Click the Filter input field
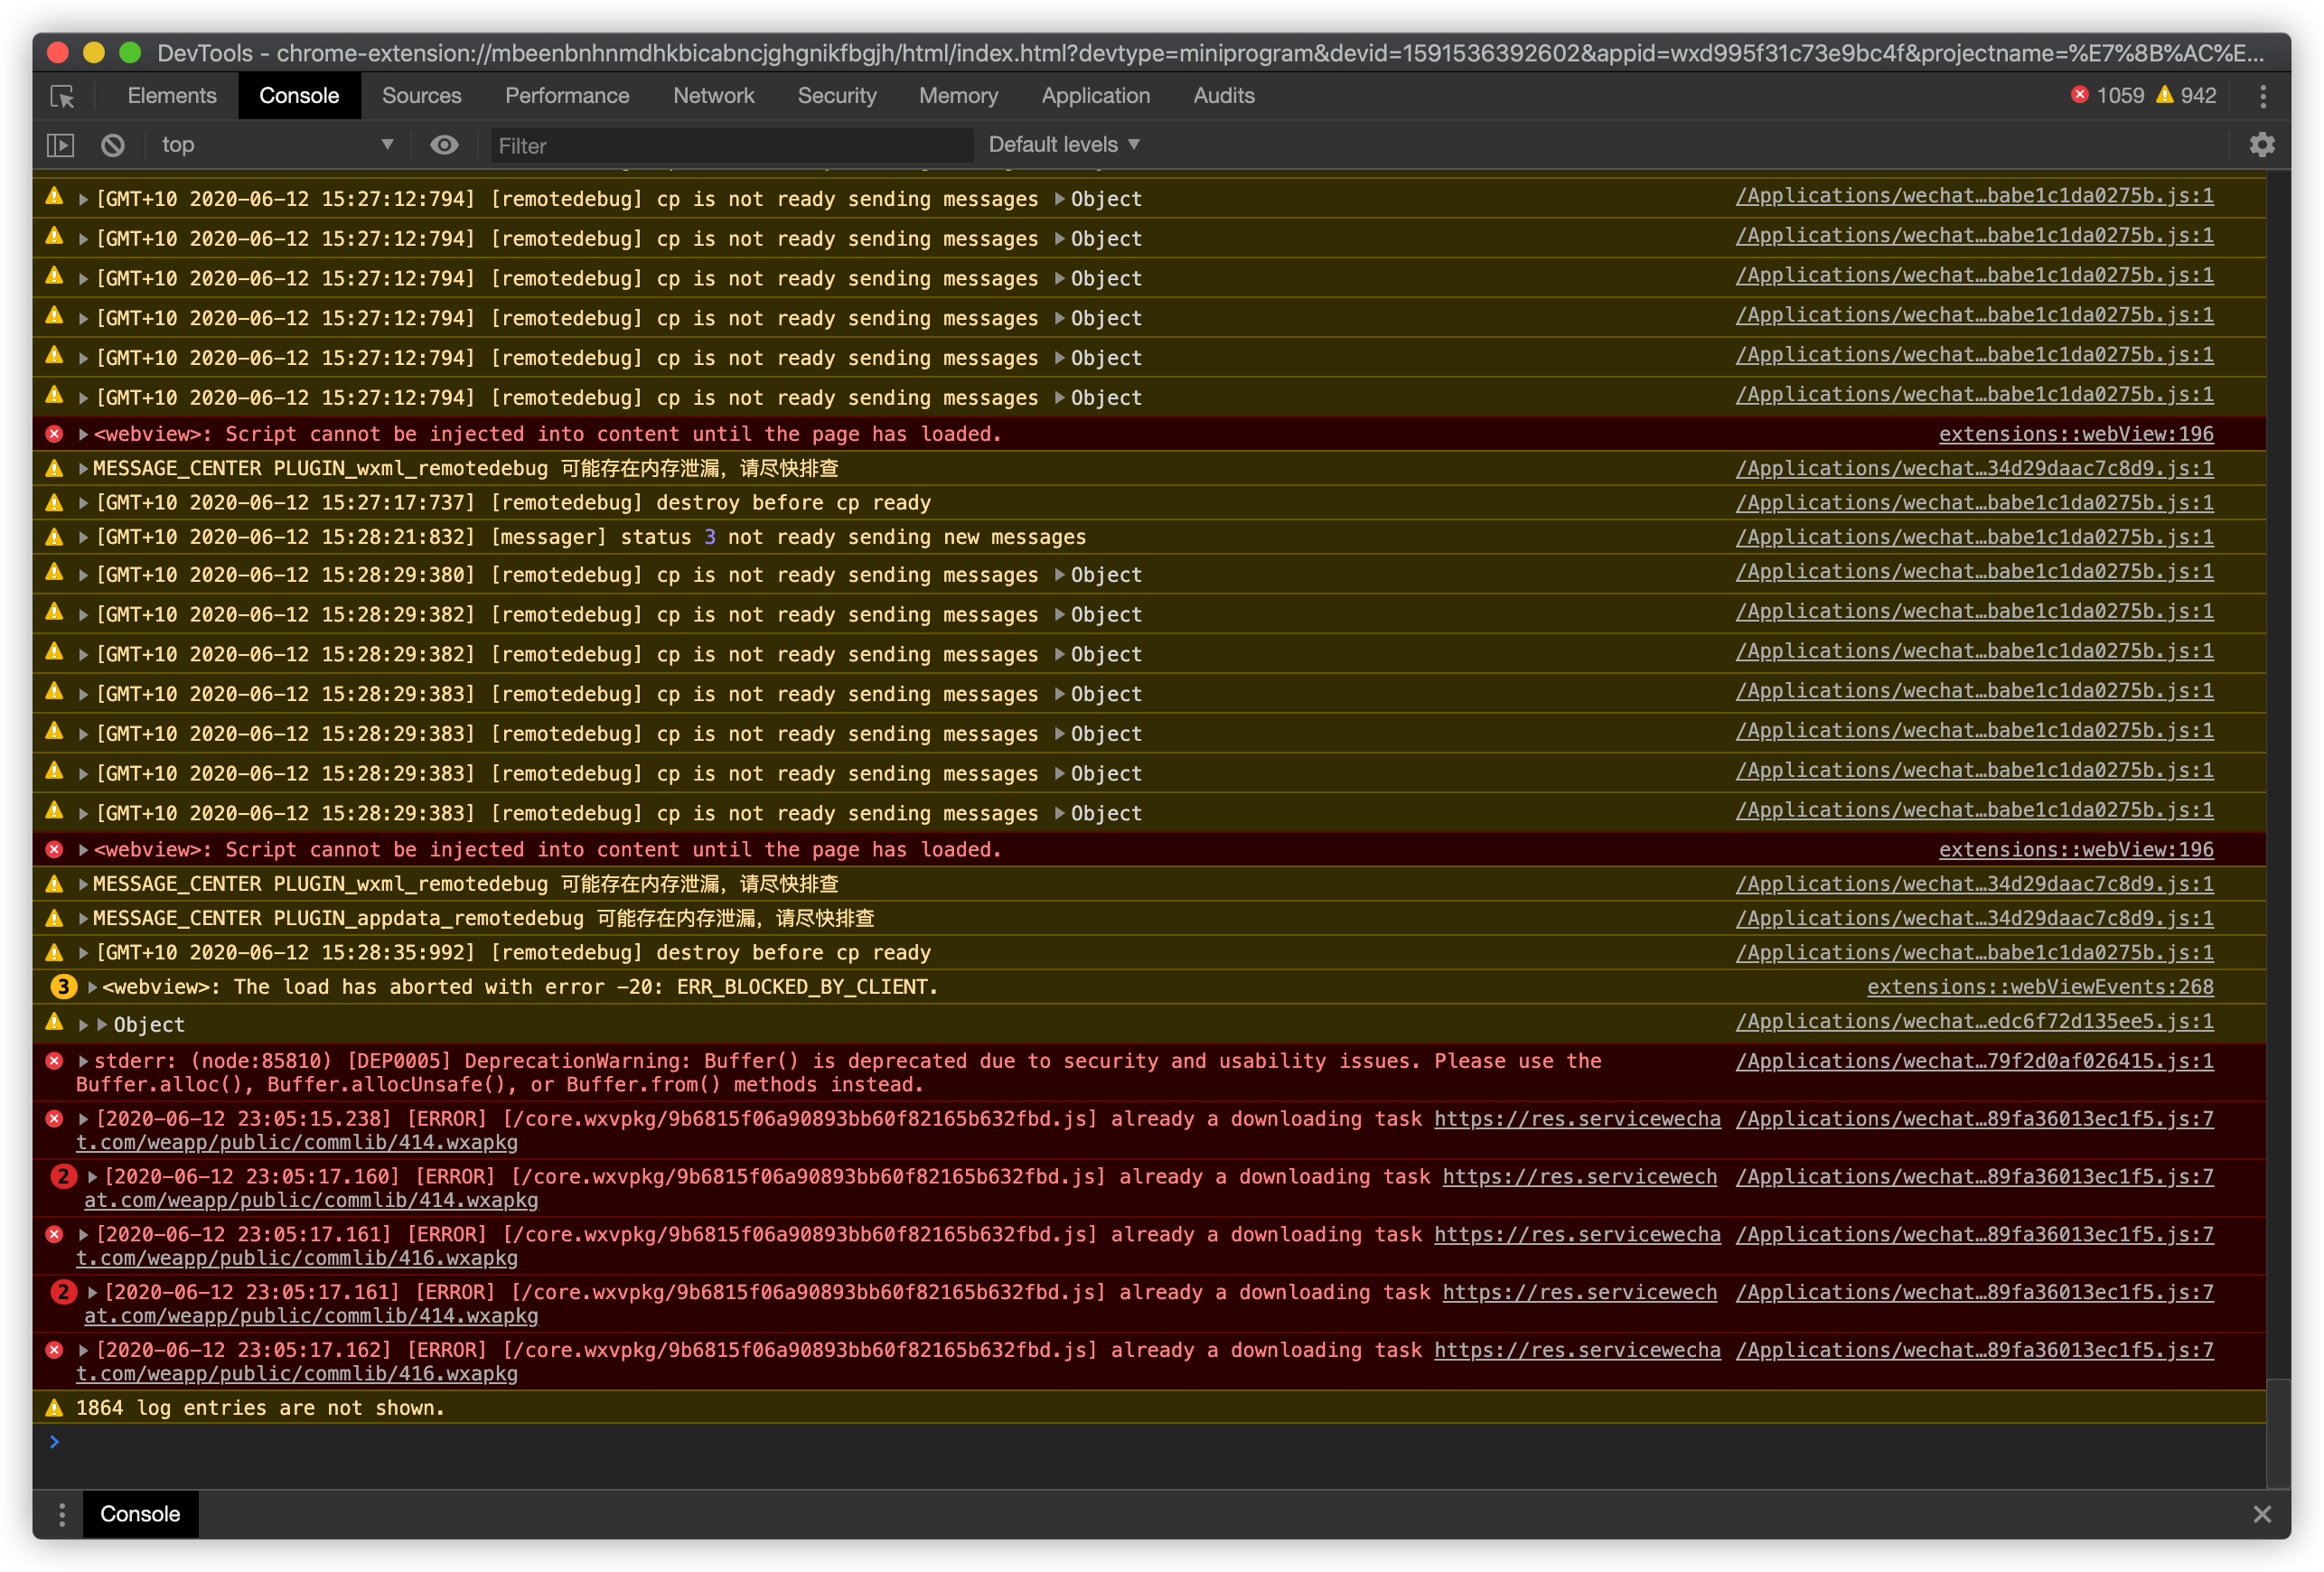 (x=730, y=146)
